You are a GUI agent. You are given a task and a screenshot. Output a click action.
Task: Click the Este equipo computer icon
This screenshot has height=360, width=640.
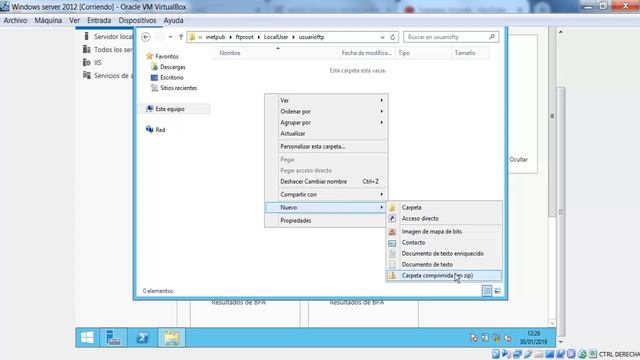pyautogui.click(x=149, y=109)
